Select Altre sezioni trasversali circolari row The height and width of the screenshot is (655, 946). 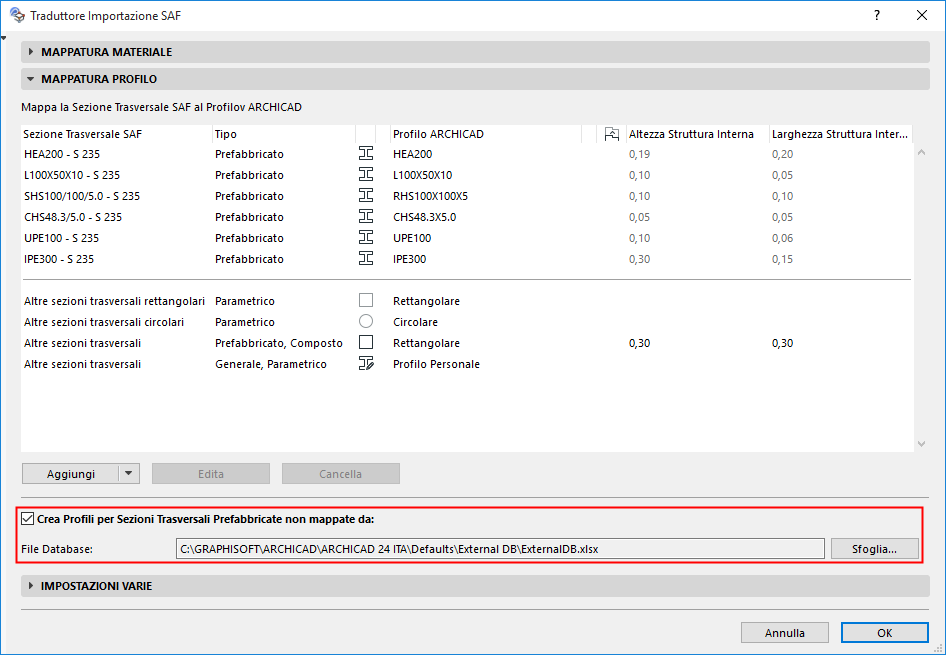click(466, 321)
